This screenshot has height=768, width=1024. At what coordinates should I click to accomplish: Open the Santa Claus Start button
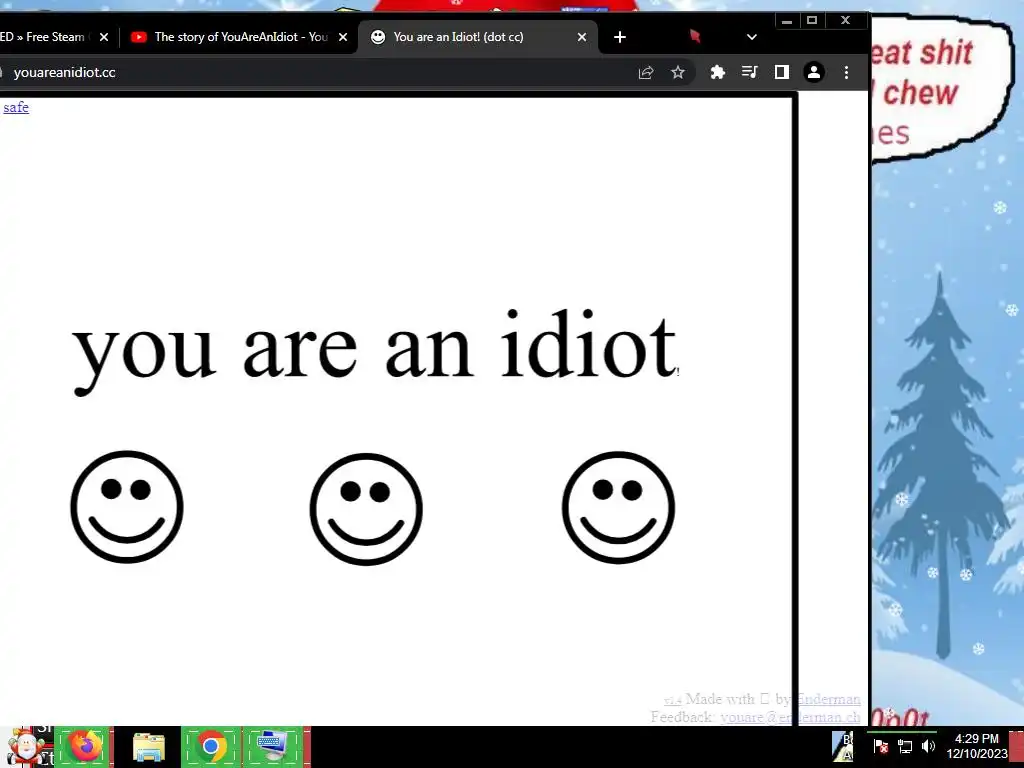pyautogui.click(x=26, y=747)
